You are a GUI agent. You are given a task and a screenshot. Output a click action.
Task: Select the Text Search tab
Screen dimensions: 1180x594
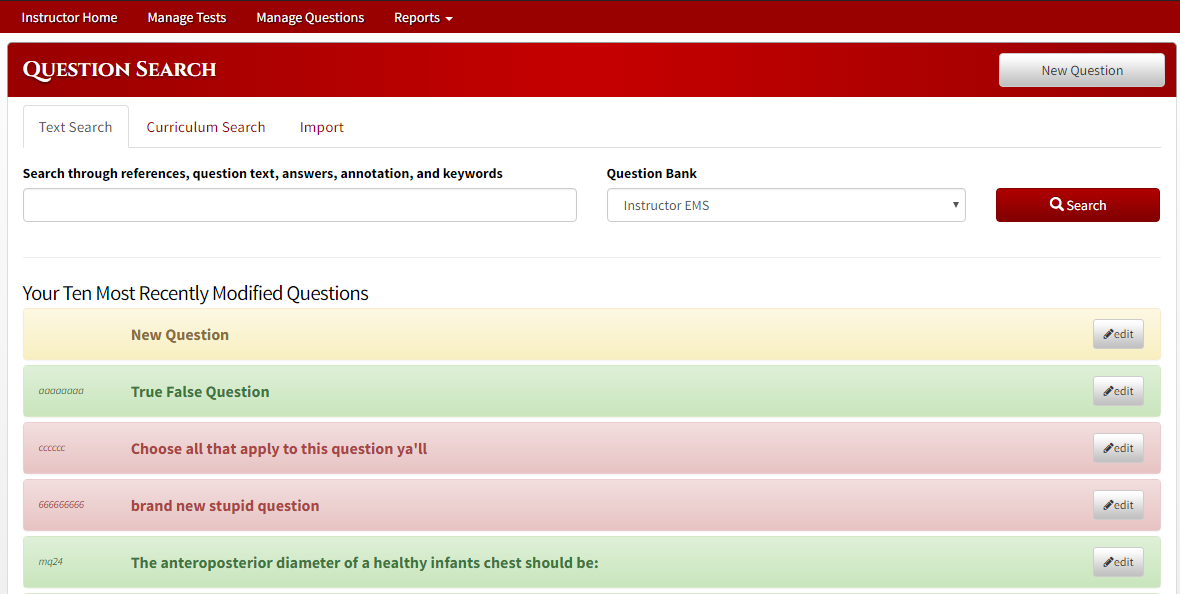pyautogui.click(x=75, y=127)
